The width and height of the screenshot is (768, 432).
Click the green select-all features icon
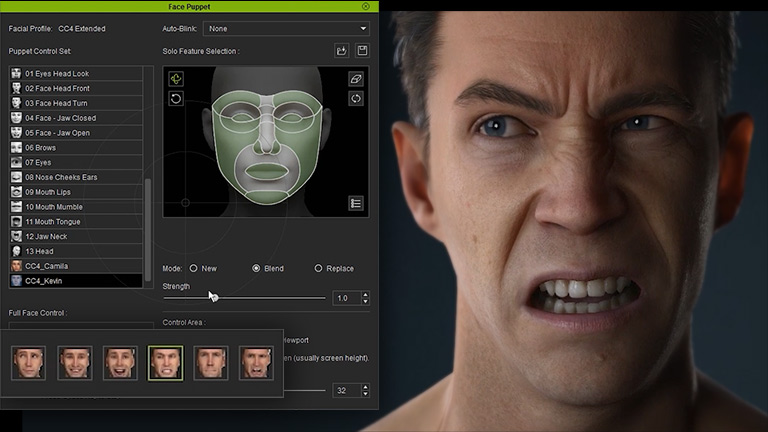176,78
